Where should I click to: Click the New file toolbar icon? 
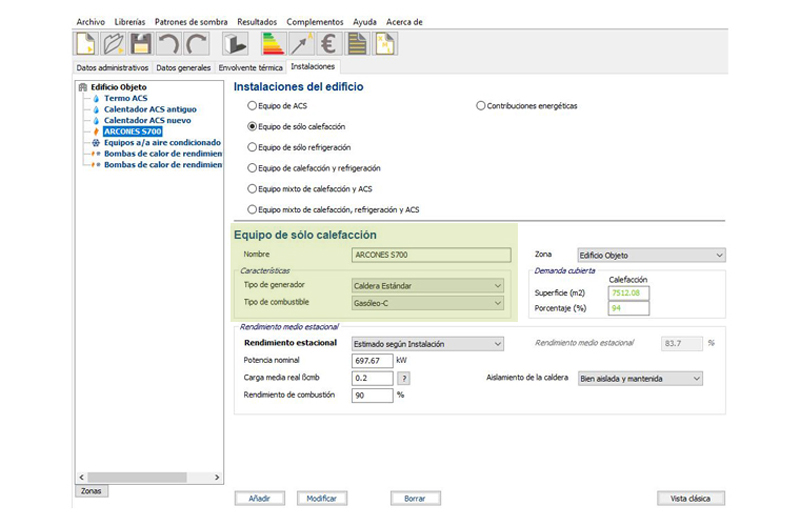point(86,44)
